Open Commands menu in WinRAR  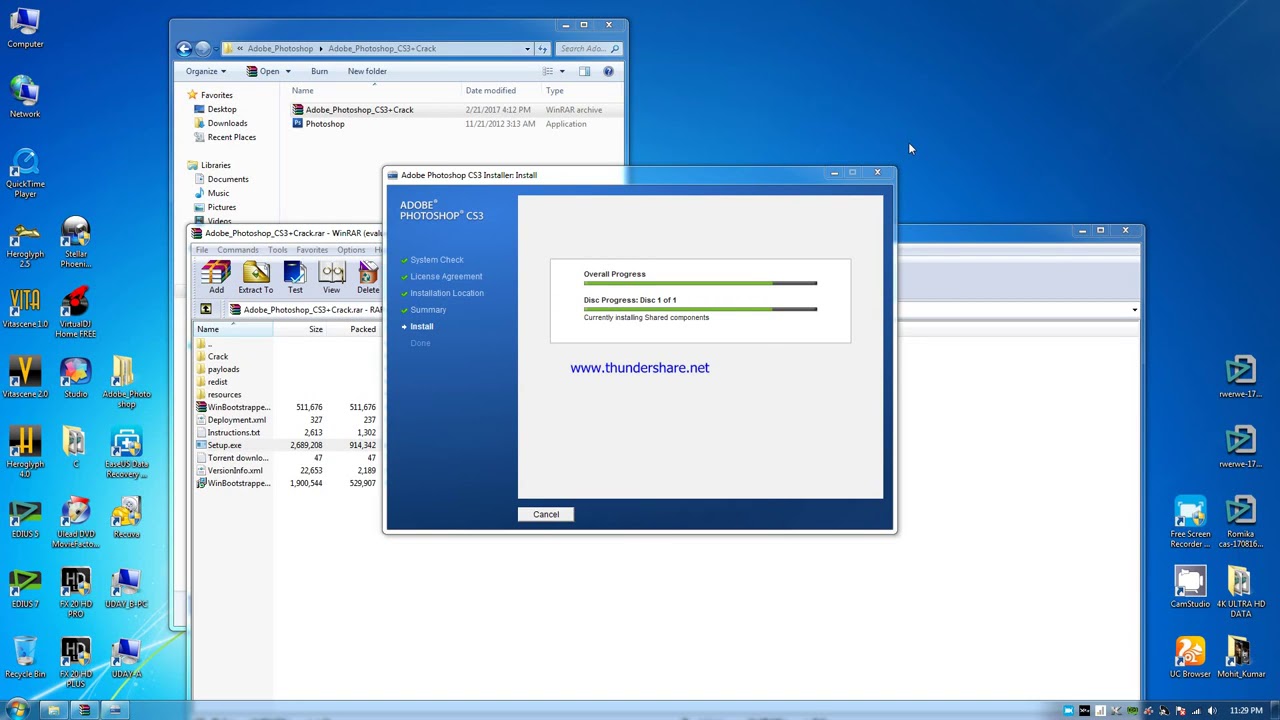click(237, 250)
